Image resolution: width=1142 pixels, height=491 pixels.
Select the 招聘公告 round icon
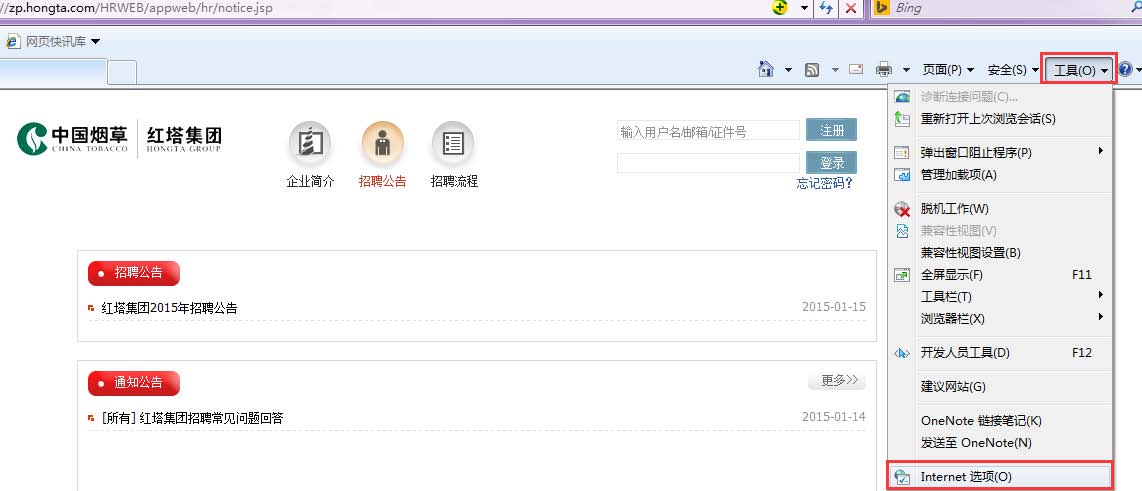tap(382, 144)
